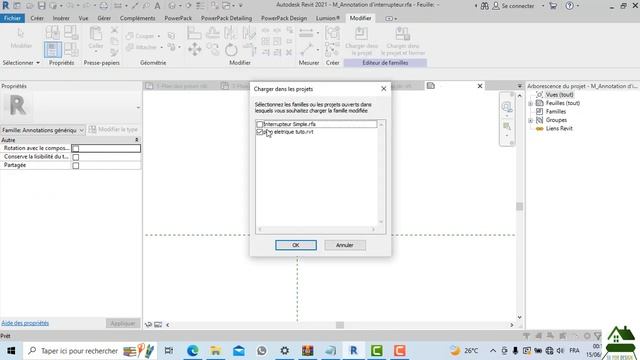Close the Charger dans les projets dialog
This screenshot has height=360, width=640.
[x=384, y=89]
